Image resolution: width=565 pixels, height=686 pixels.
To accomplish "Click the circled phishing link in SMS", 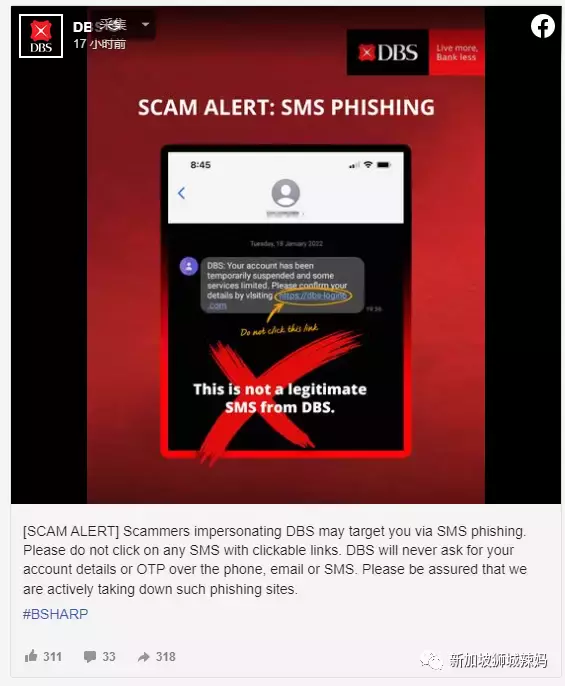I will pos(313,296).
